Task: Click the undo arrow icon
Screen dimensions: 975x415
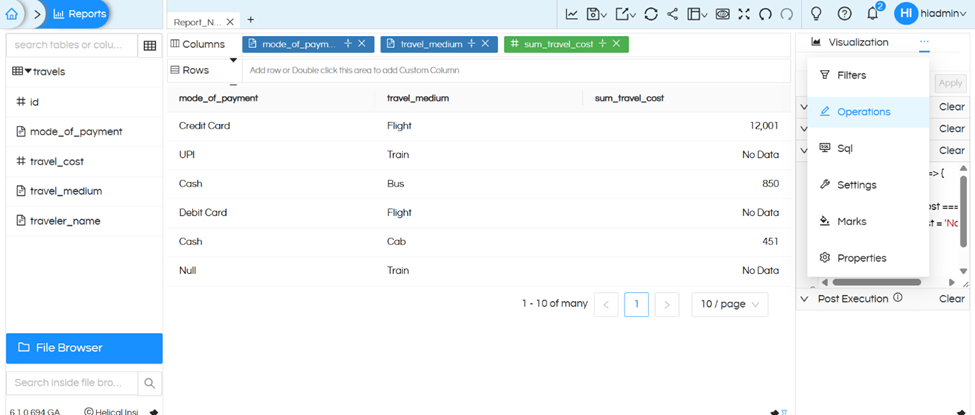Action: coord(765,14)
